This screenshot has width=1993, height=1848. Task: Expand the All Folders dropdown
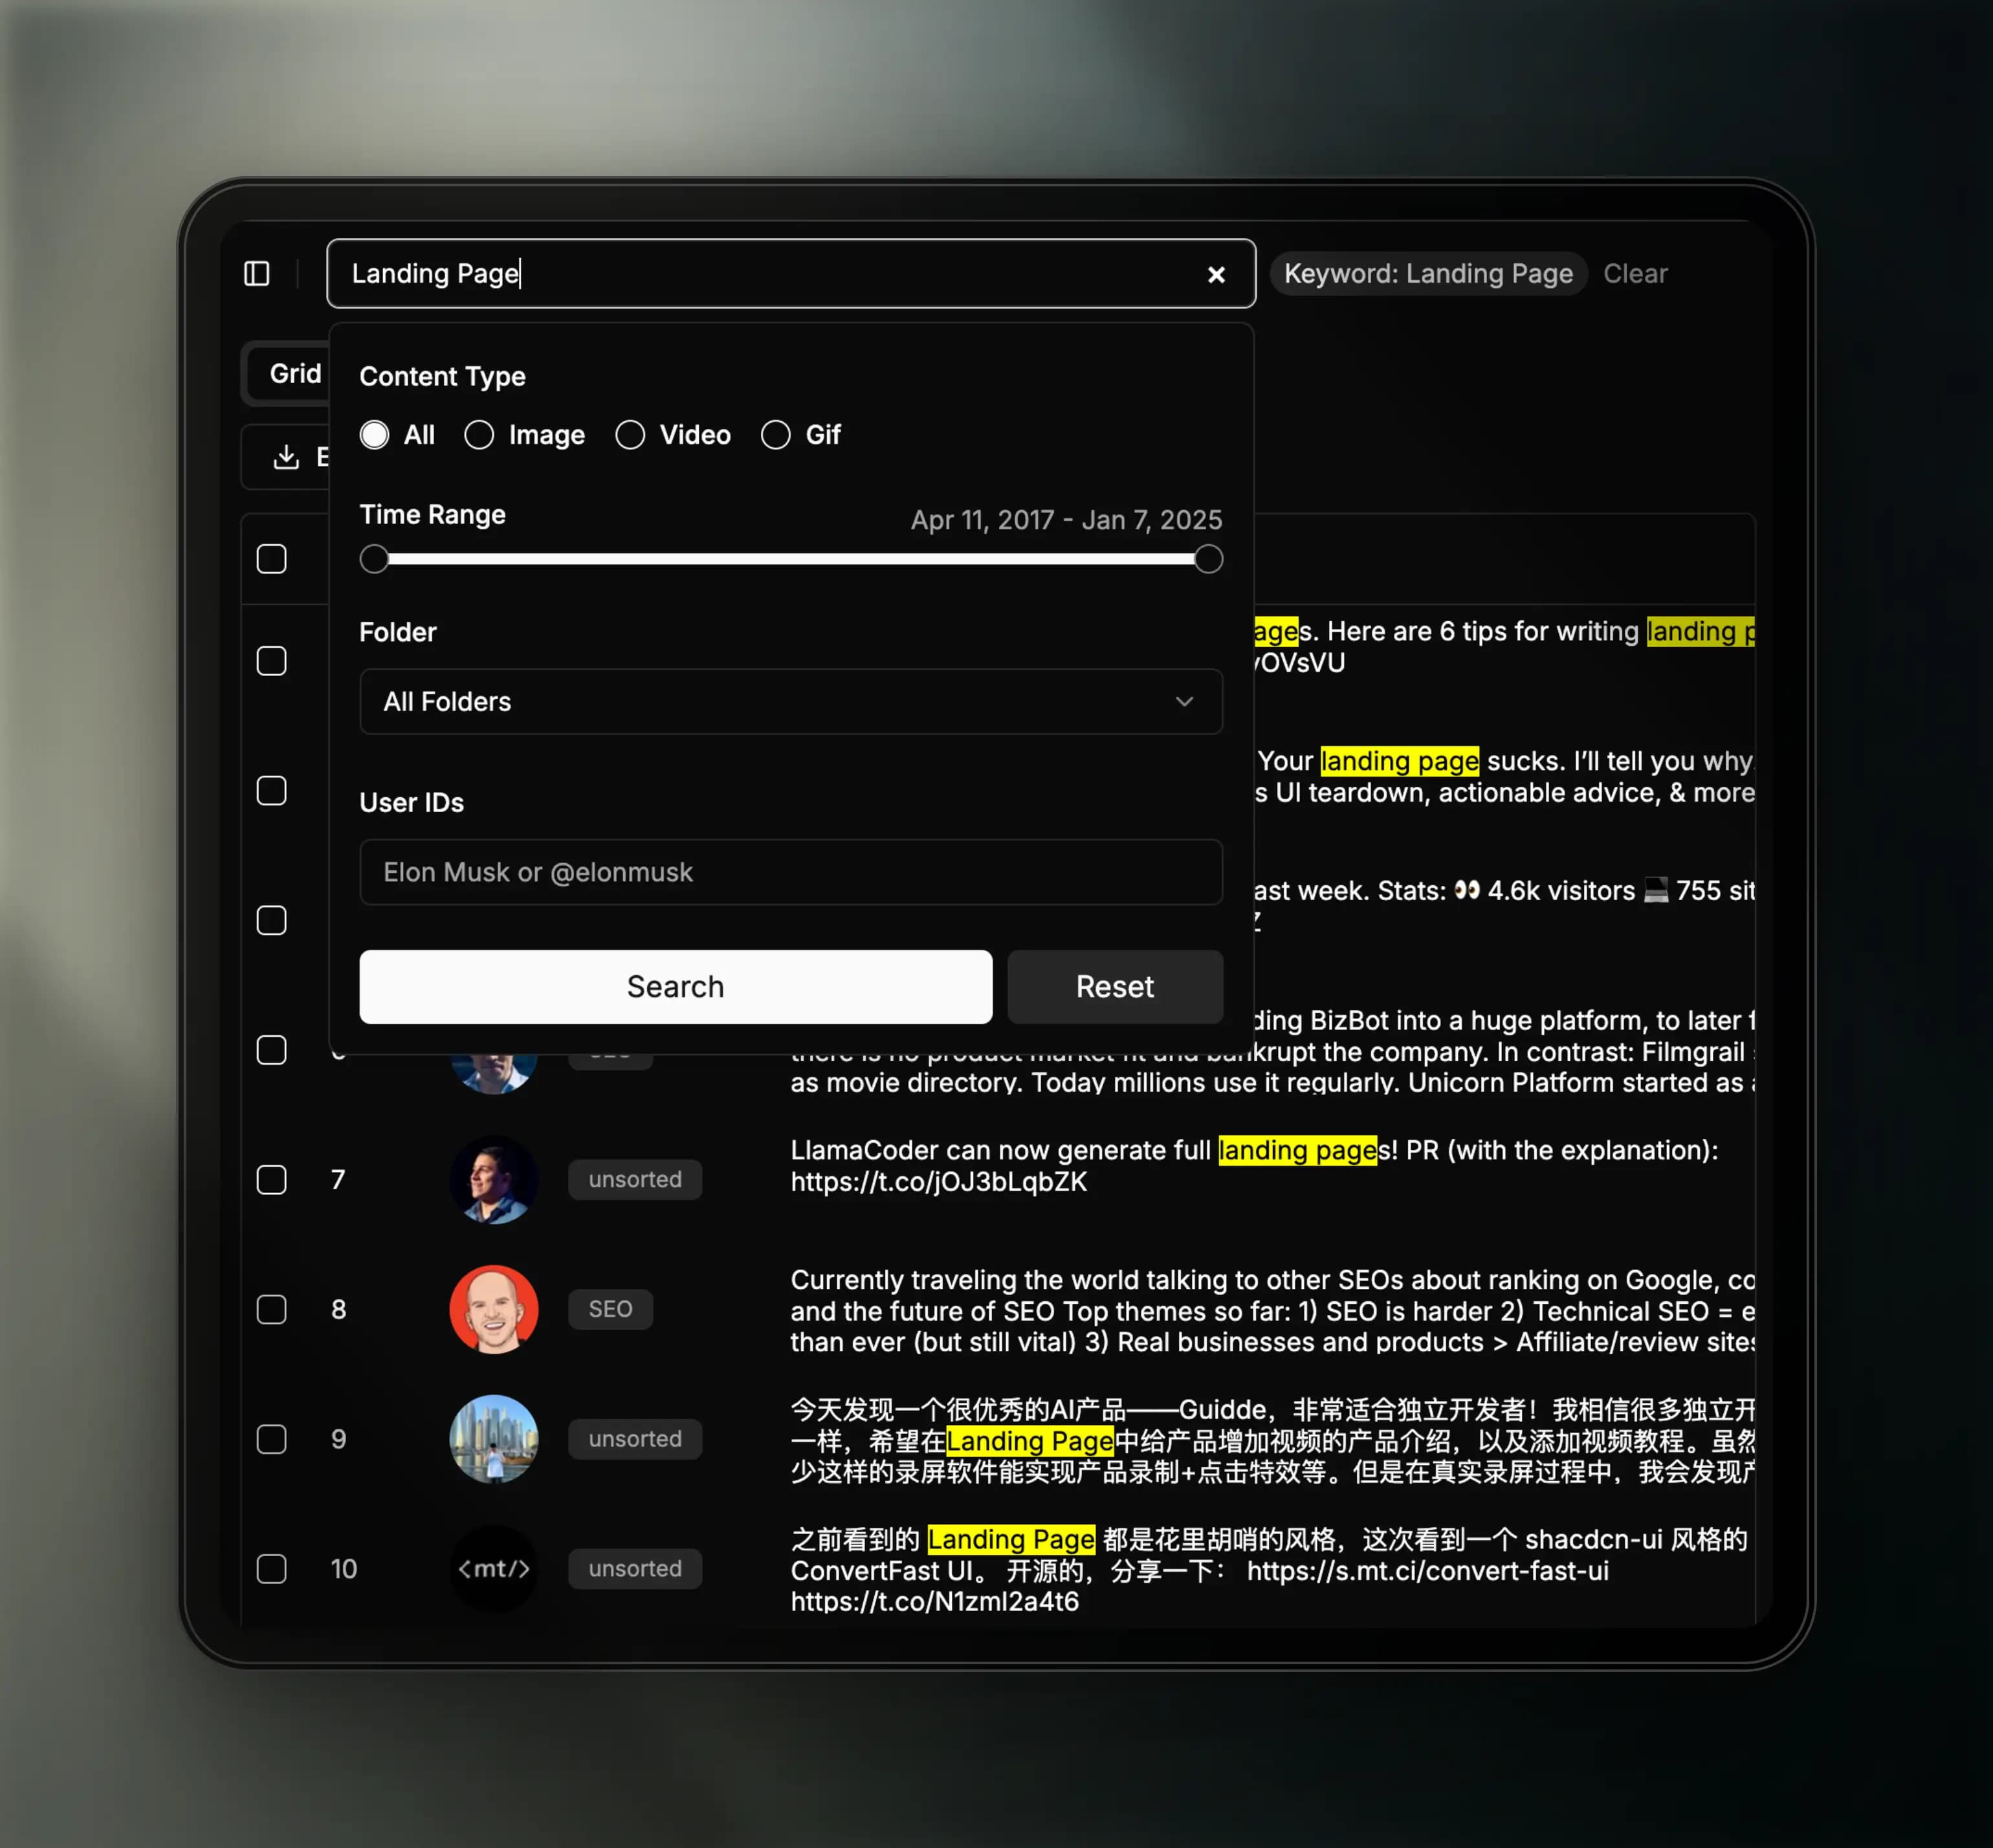tap(791, 701)
